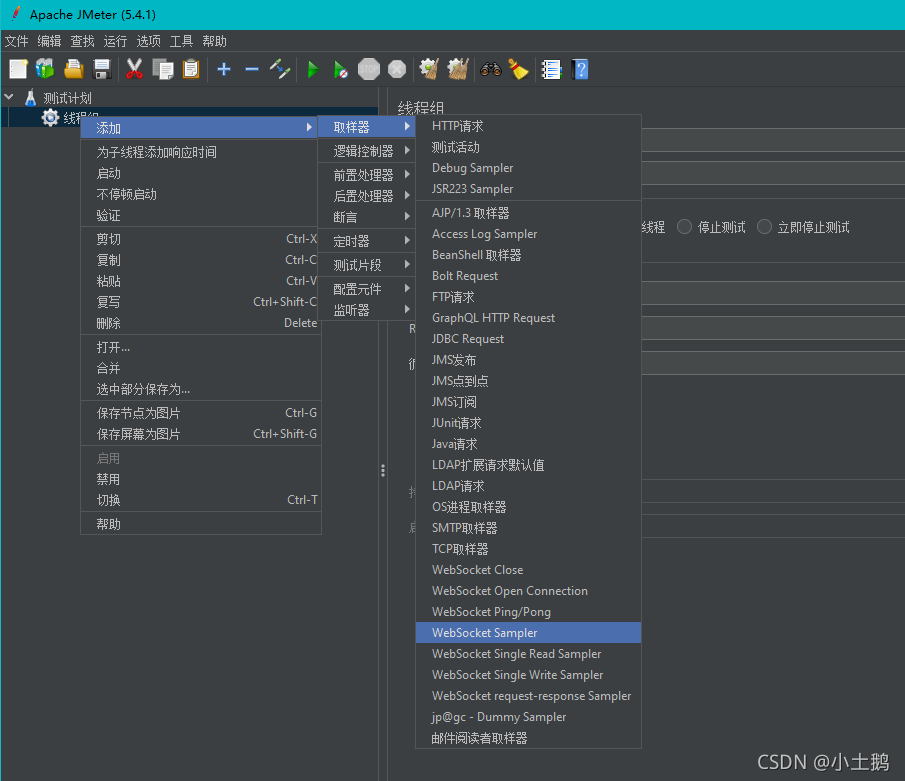The height and width of the screenshot is (781, 905).
Task: Click 切换 in context menu
Action: point(201,500)
